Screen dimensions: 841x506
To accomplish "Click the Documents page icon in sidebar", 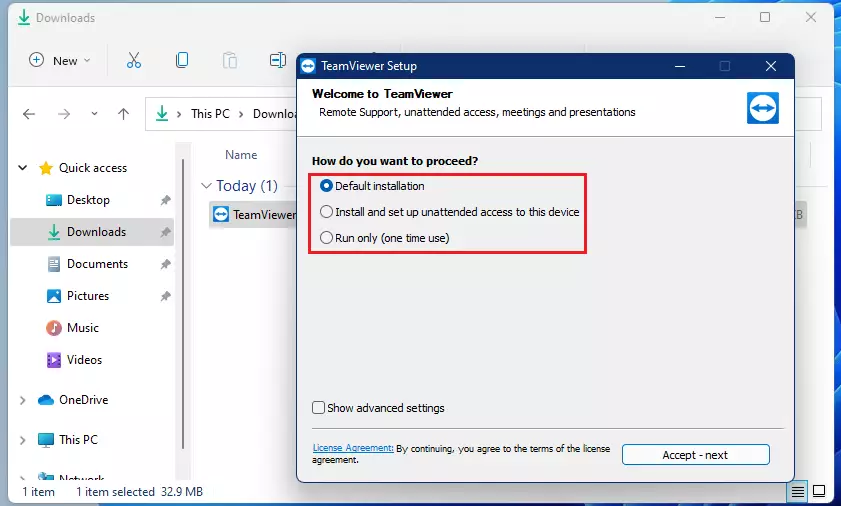I will (x=54, y=264).
